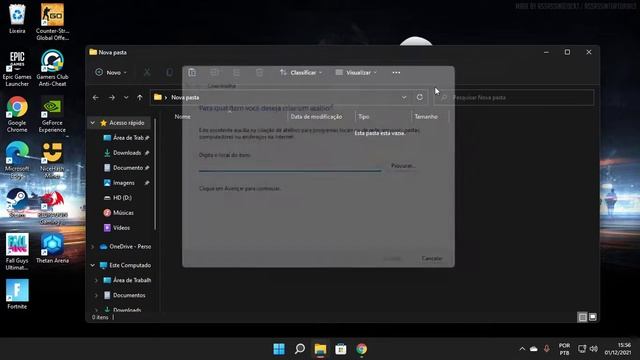The image size is (640, 360).
Task: Collapse the Acesso rápido tree section
Action: click(x=93, y=122)
